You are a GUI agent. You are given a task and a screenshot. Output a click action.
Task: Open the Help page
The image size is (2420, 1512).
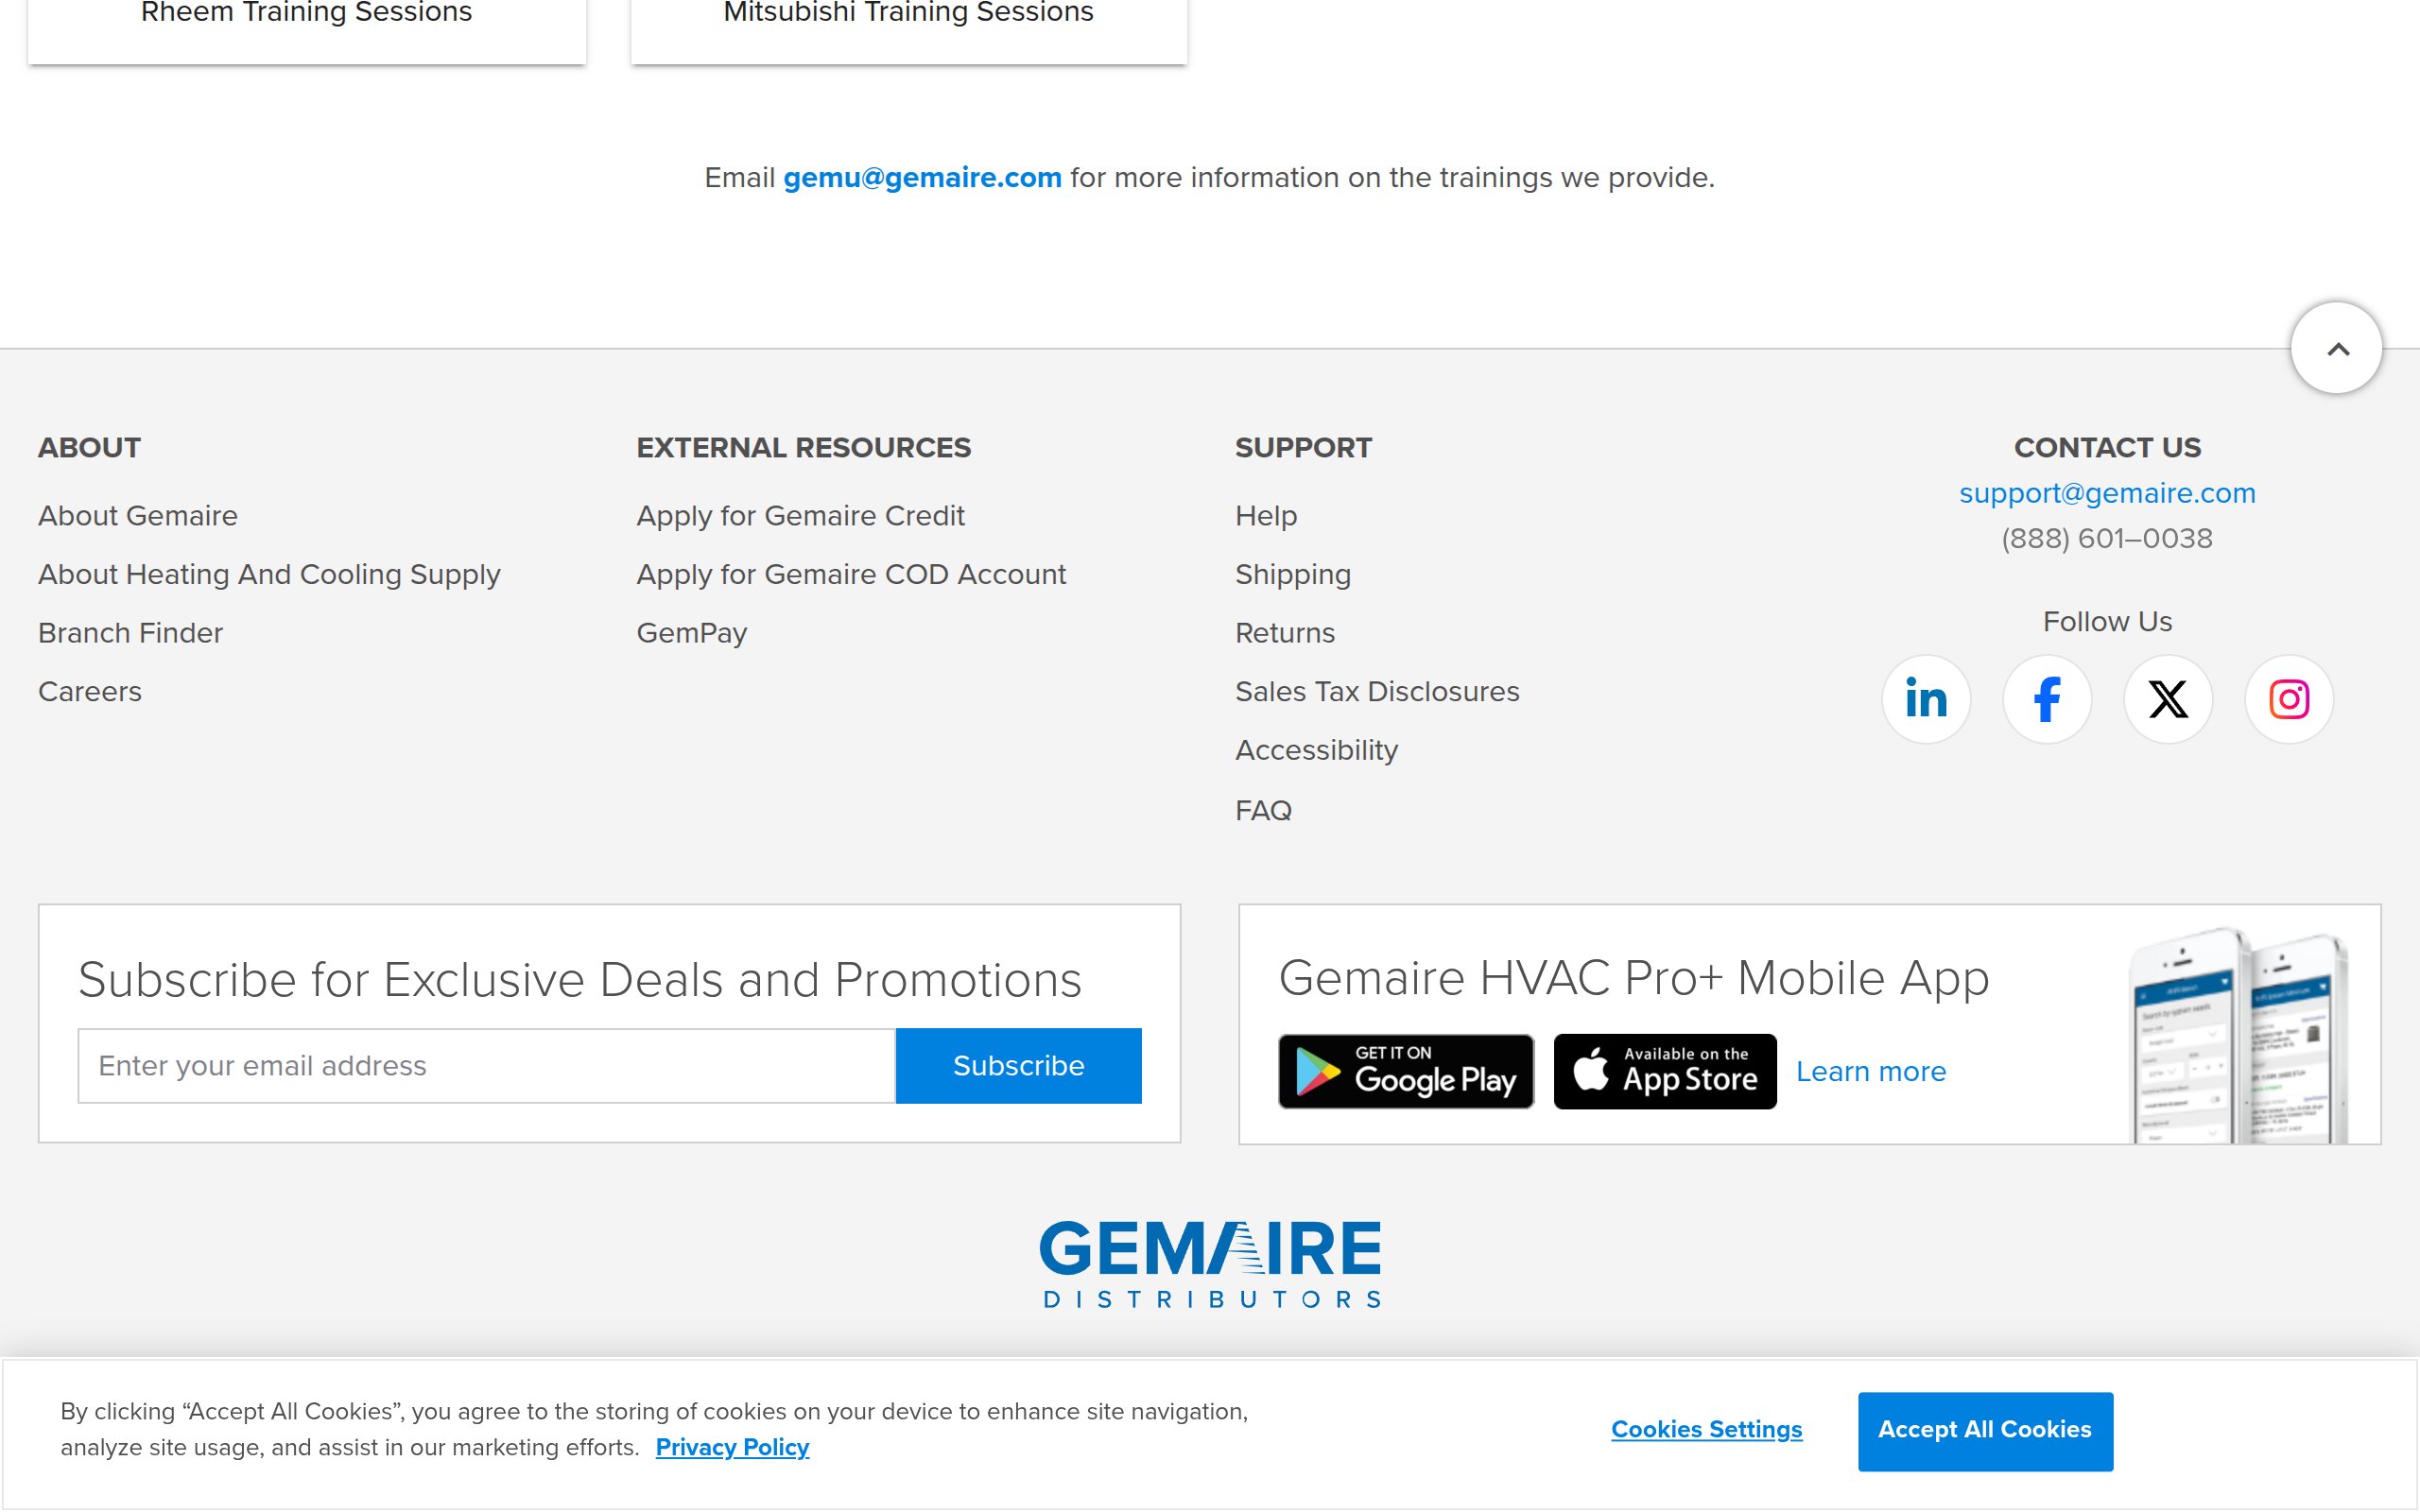[x=1266, y=516]
